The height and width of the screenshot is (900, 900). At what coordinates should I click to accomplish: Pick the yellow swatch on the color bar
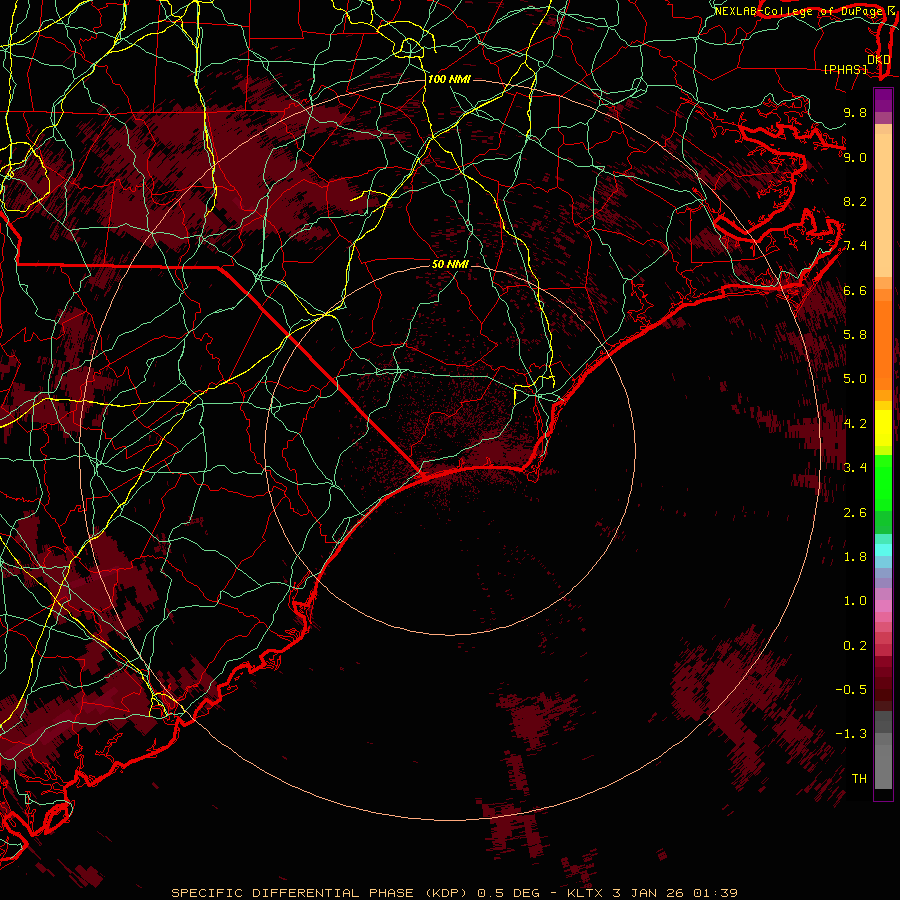coord(883,428)
